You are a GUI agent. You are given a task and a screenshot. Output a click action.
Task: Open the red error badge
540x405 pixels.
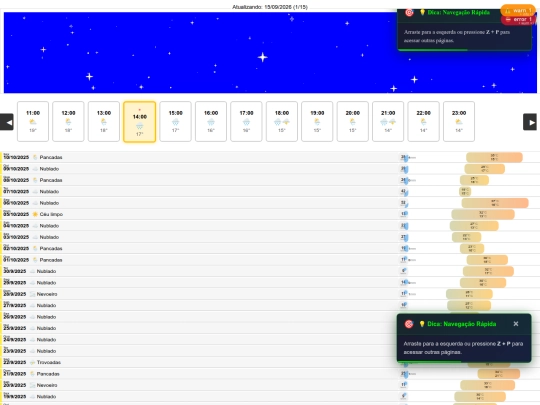tap(519, 20)
